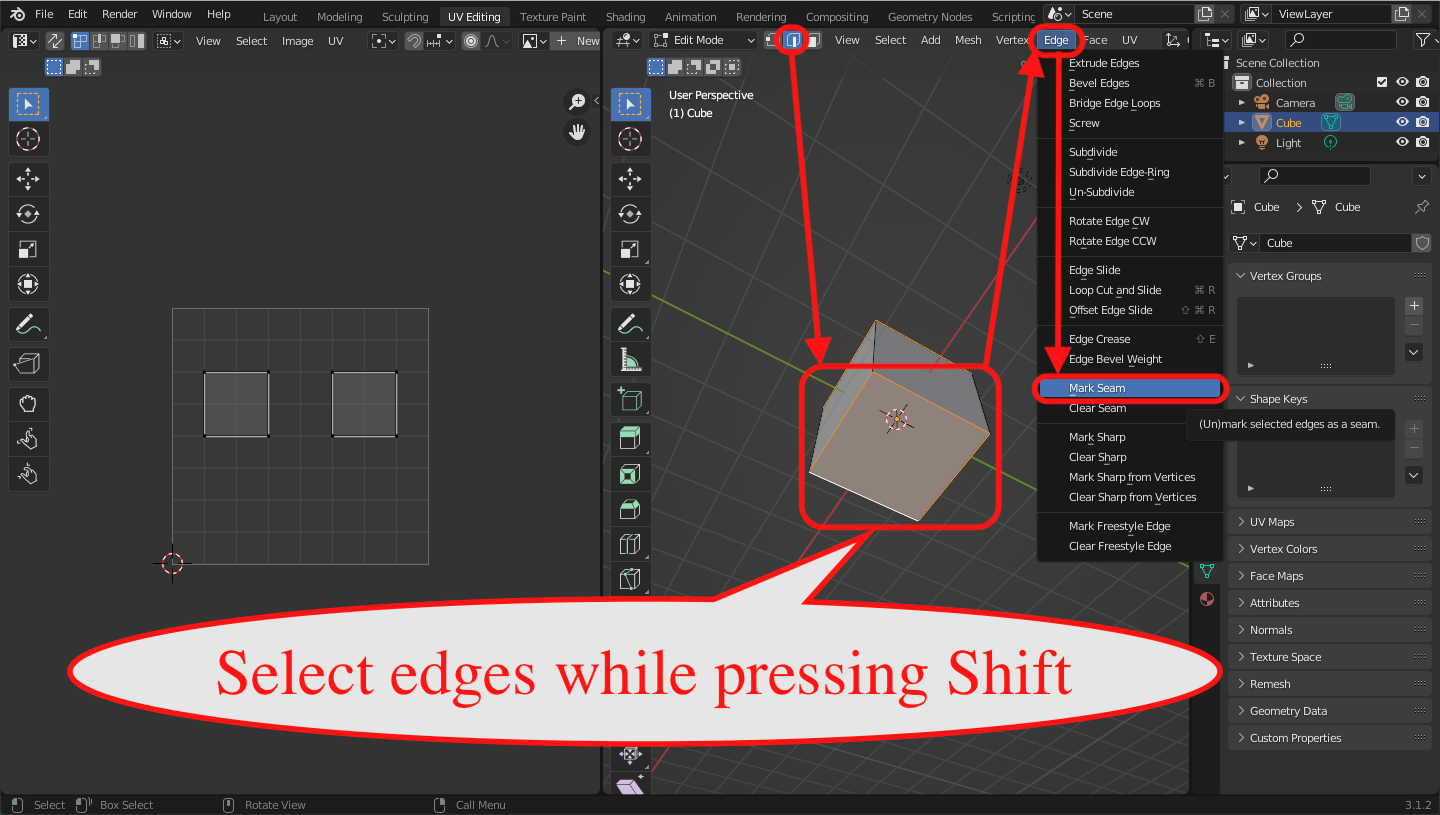Add a vertex group with plus button

click(1414, 306)
